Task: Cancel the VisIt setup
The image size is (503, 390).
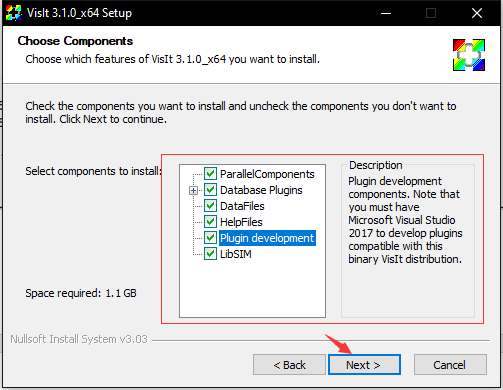Action: [x=450, y=365]
